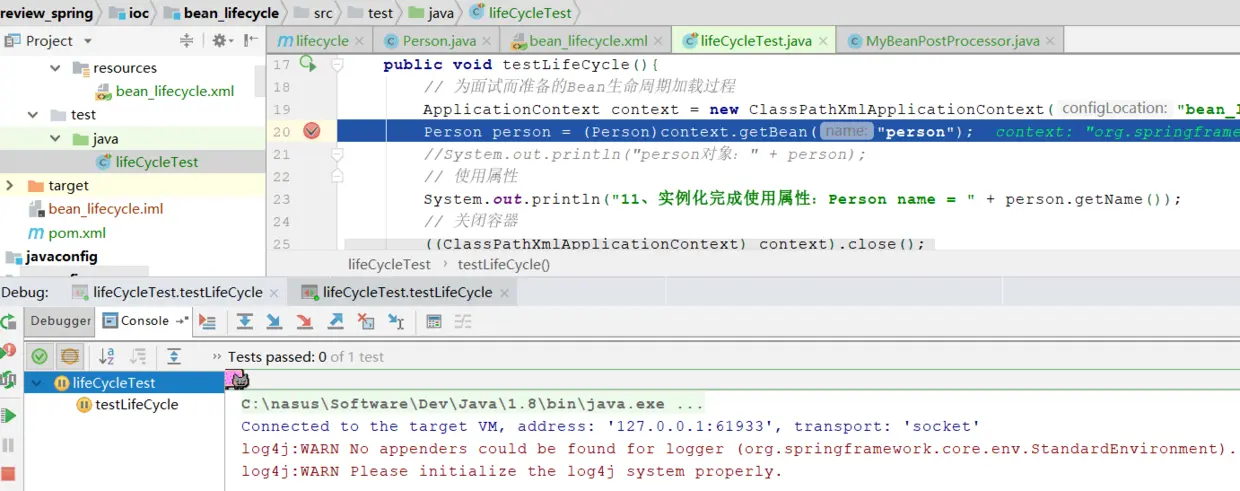Toggle Sort by Duration in test toolbar
Viewport: 1240px width, 491px height.
click(x=138, y=356)
